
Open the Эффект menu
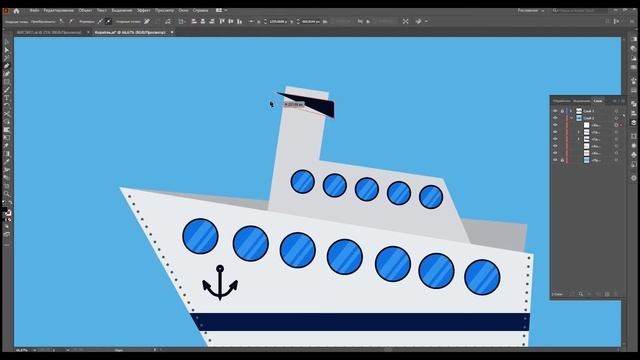(143, 11)
